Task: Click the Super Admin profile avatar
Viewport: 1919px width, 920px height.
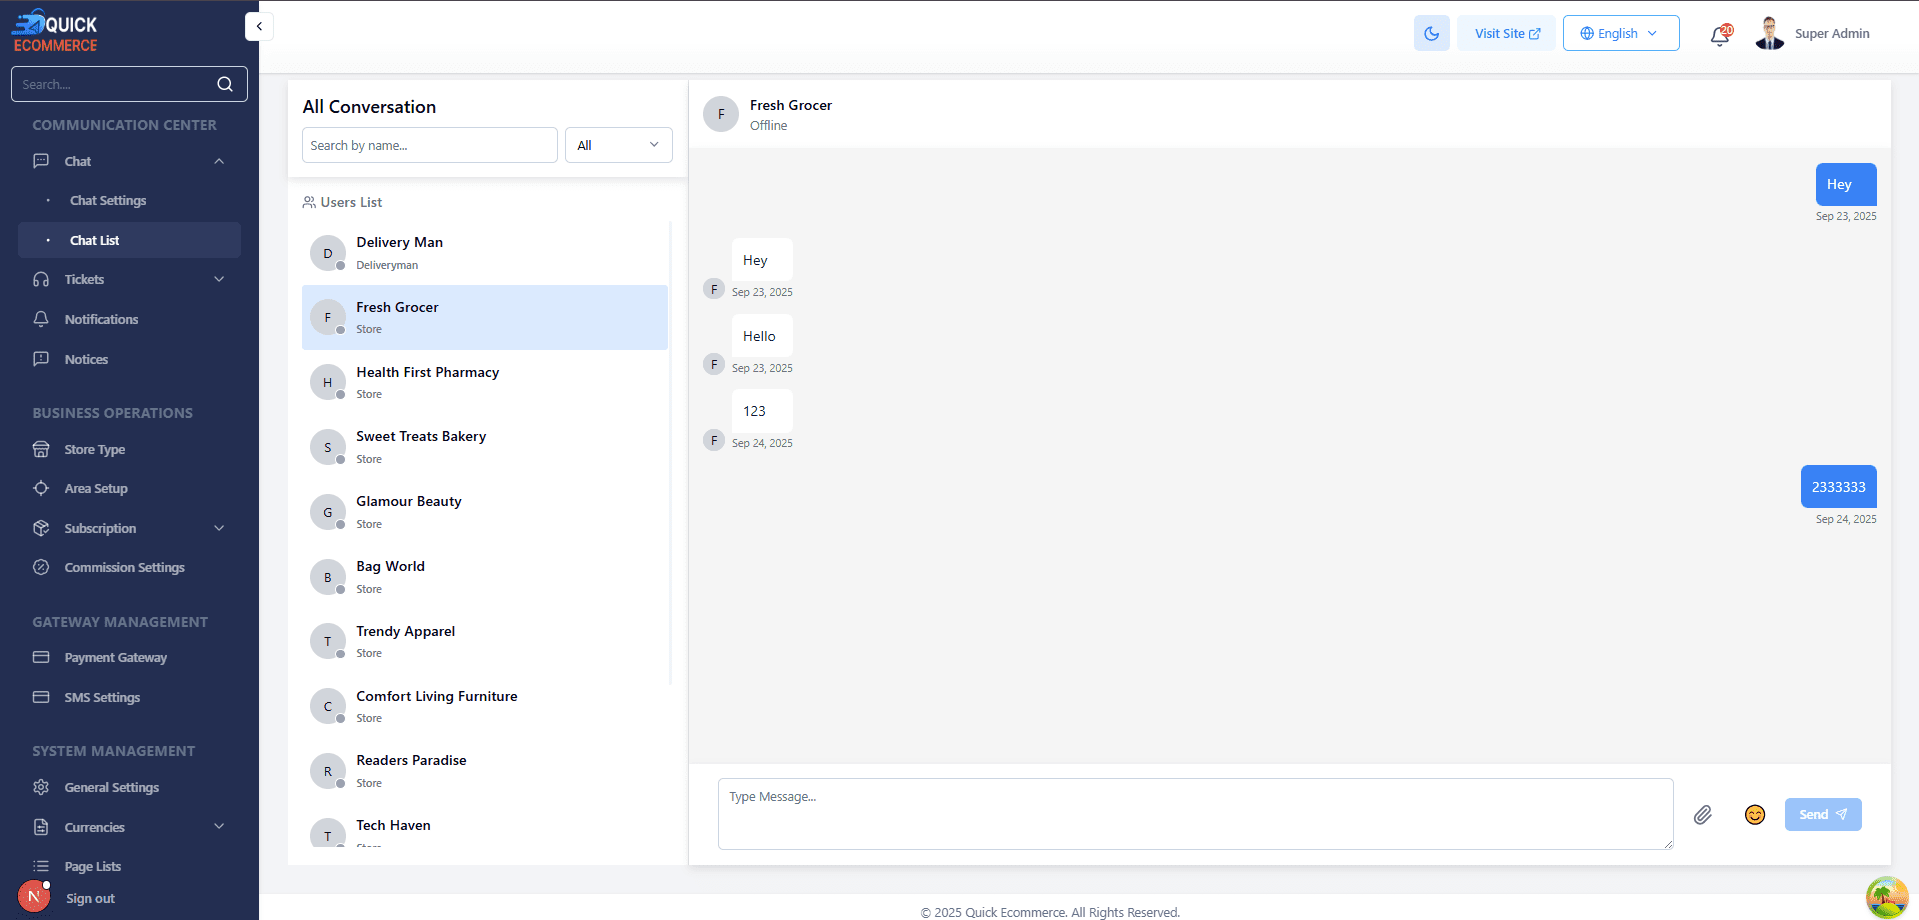Action: [1769, 33]
